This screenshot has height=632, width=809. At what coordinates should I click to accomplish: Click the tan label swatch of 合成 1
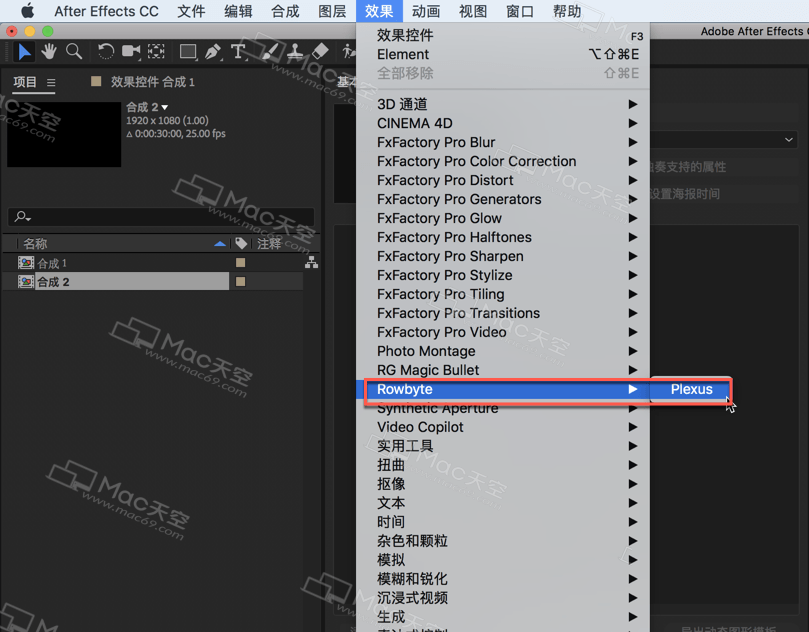[240, 263]
